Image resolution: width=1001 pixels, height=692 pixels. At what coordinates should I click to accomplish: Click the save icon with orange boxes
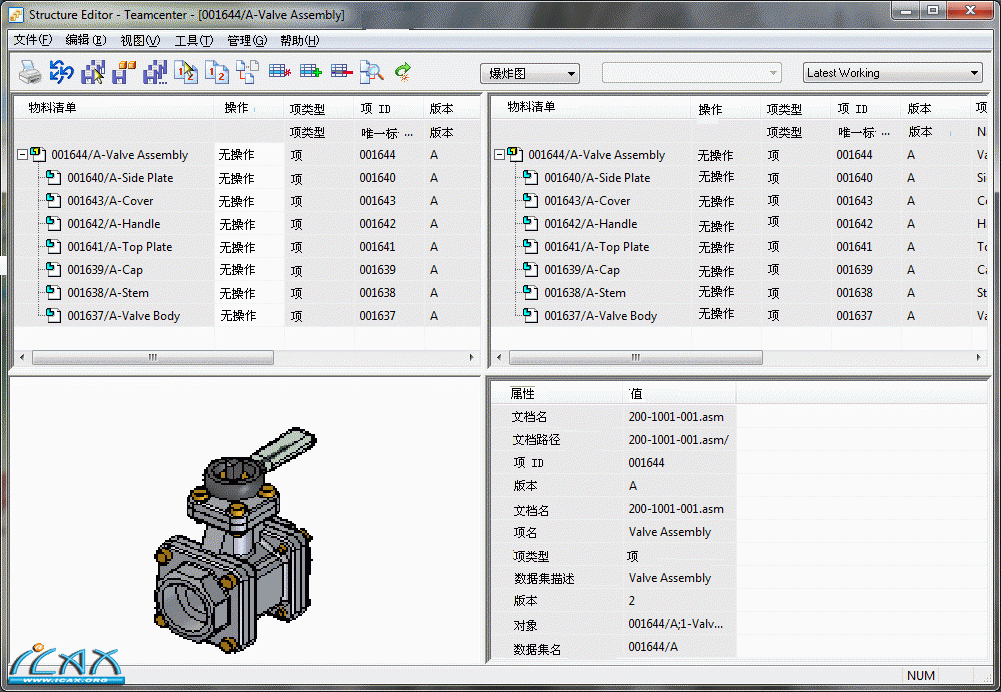click(124, 72)
